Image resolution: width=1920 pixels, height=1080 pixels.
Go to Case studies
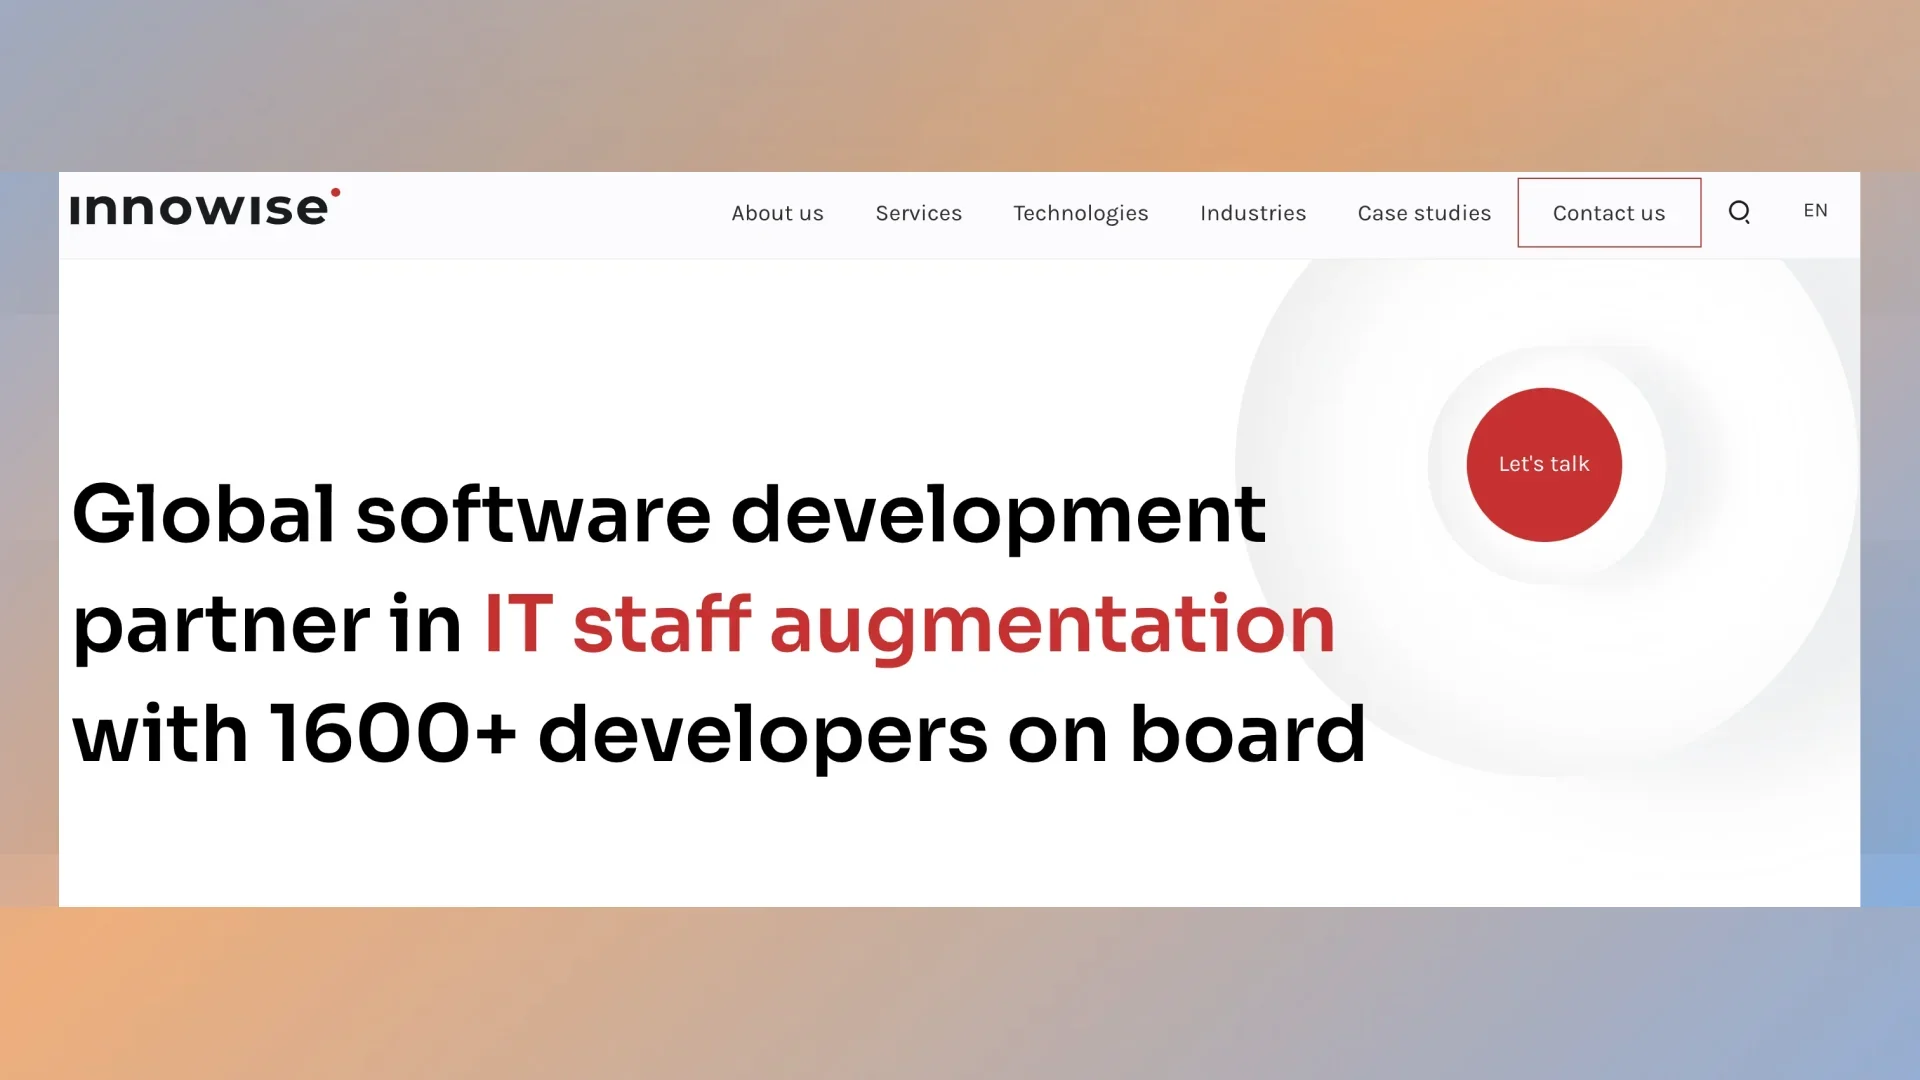pos(1424,213)
